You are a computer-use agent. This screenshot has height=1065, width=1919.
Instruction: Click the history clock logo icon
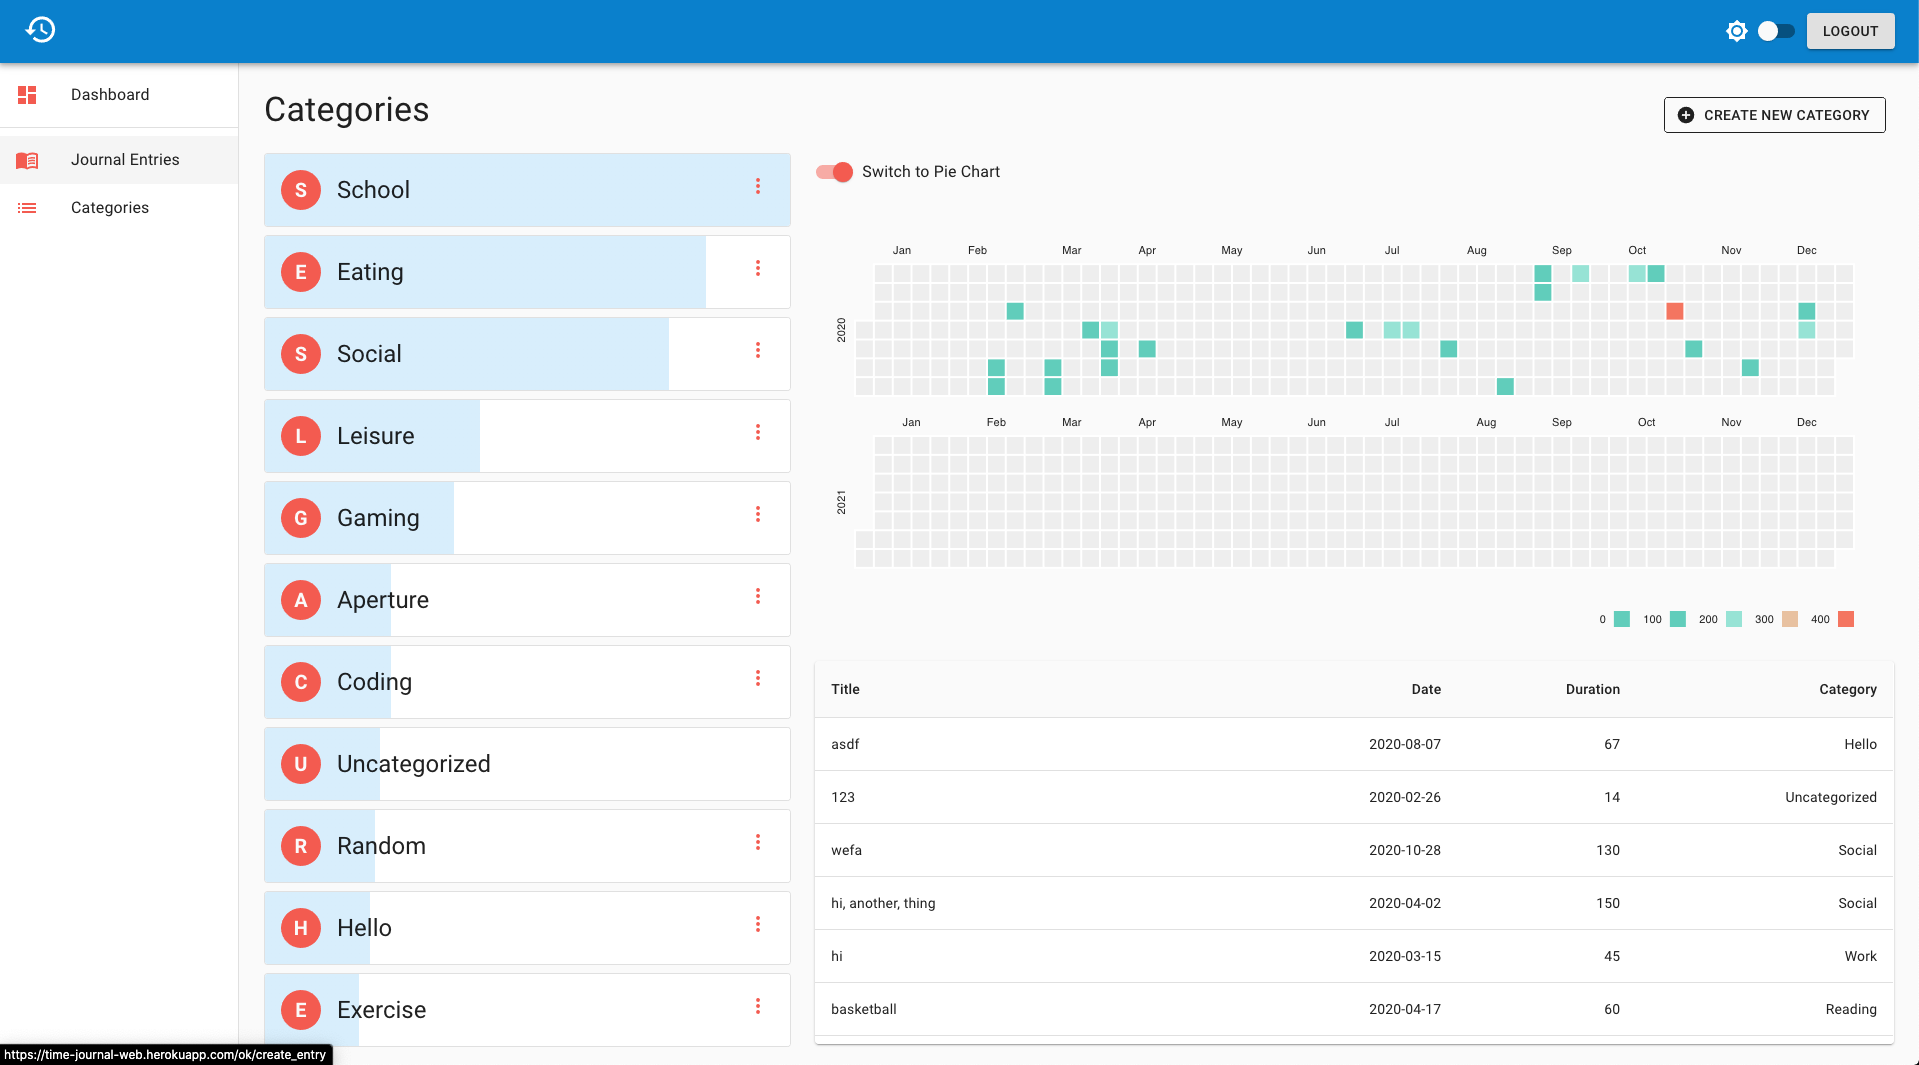pos(40,30)
